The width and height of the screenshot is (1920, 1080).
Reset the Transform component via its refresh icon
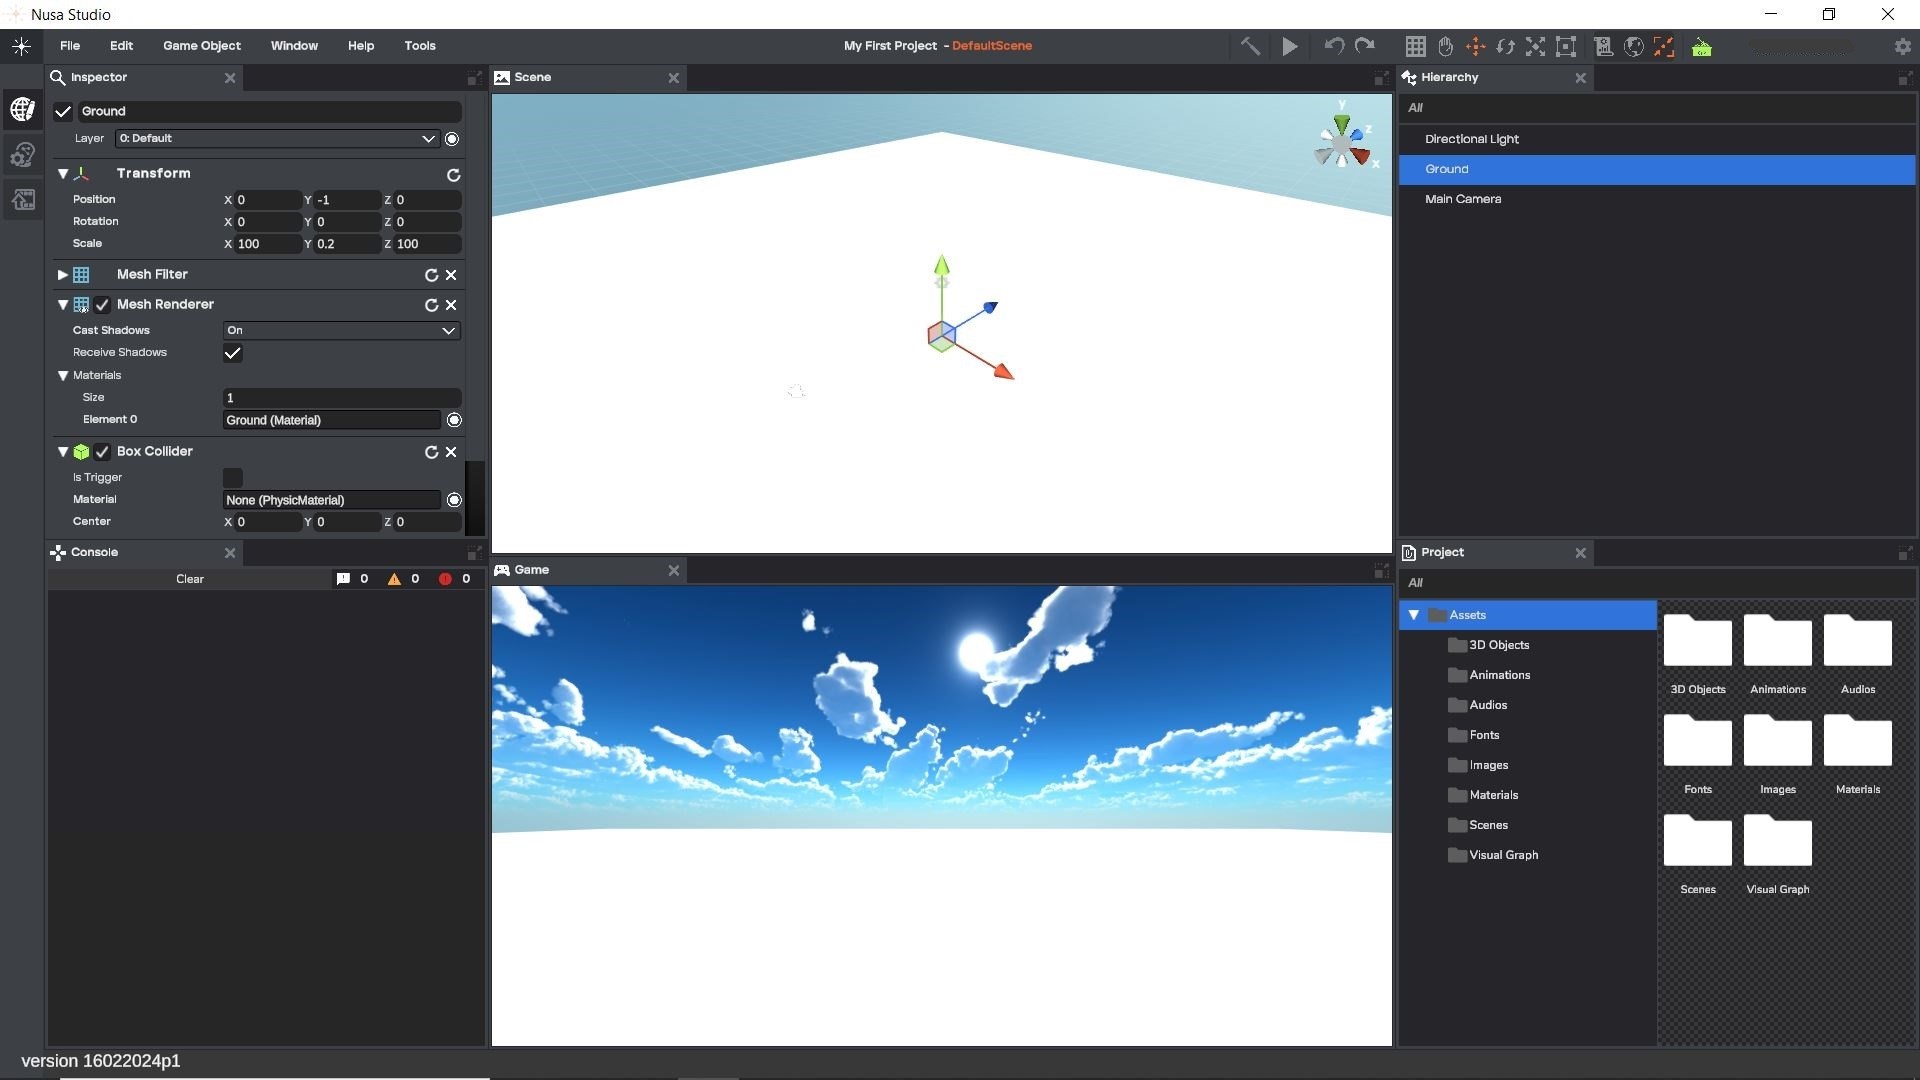point(453,175)
